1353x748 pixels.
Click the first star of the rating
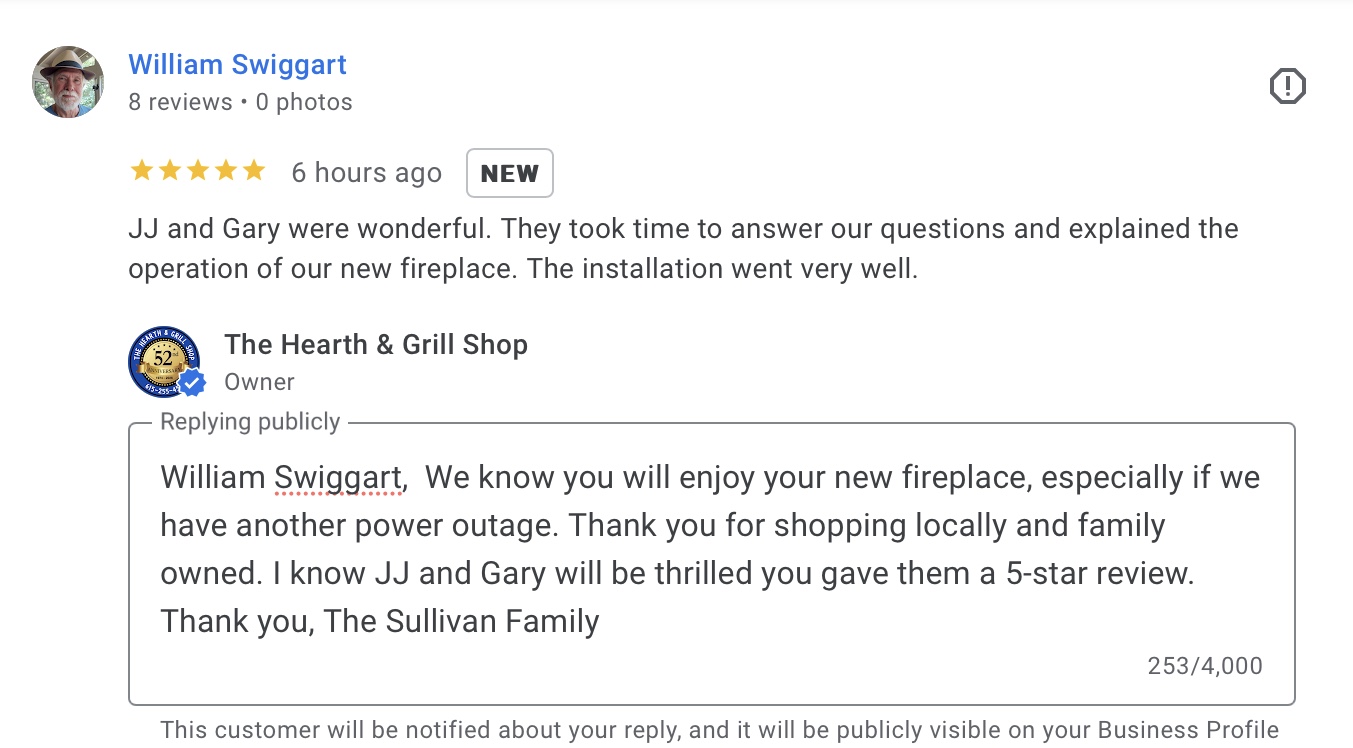142,171
